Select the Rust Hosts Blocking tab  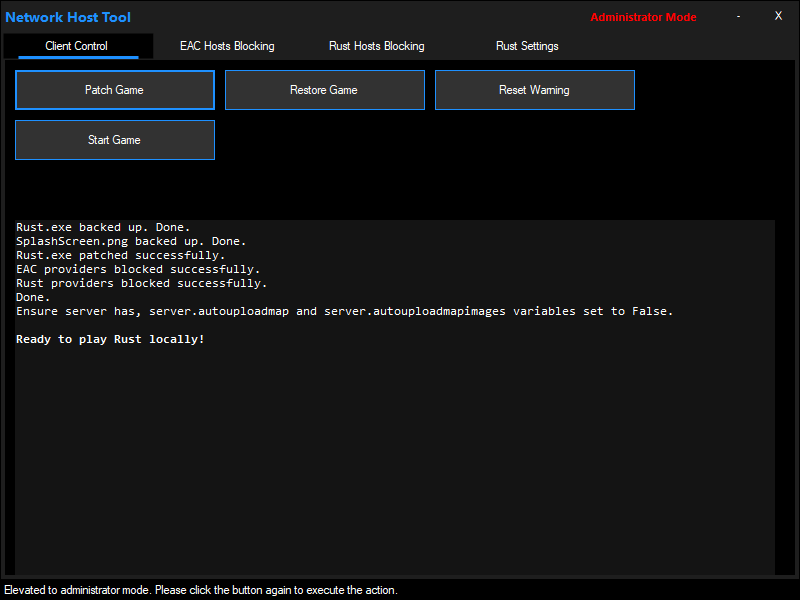click(376, 46)
